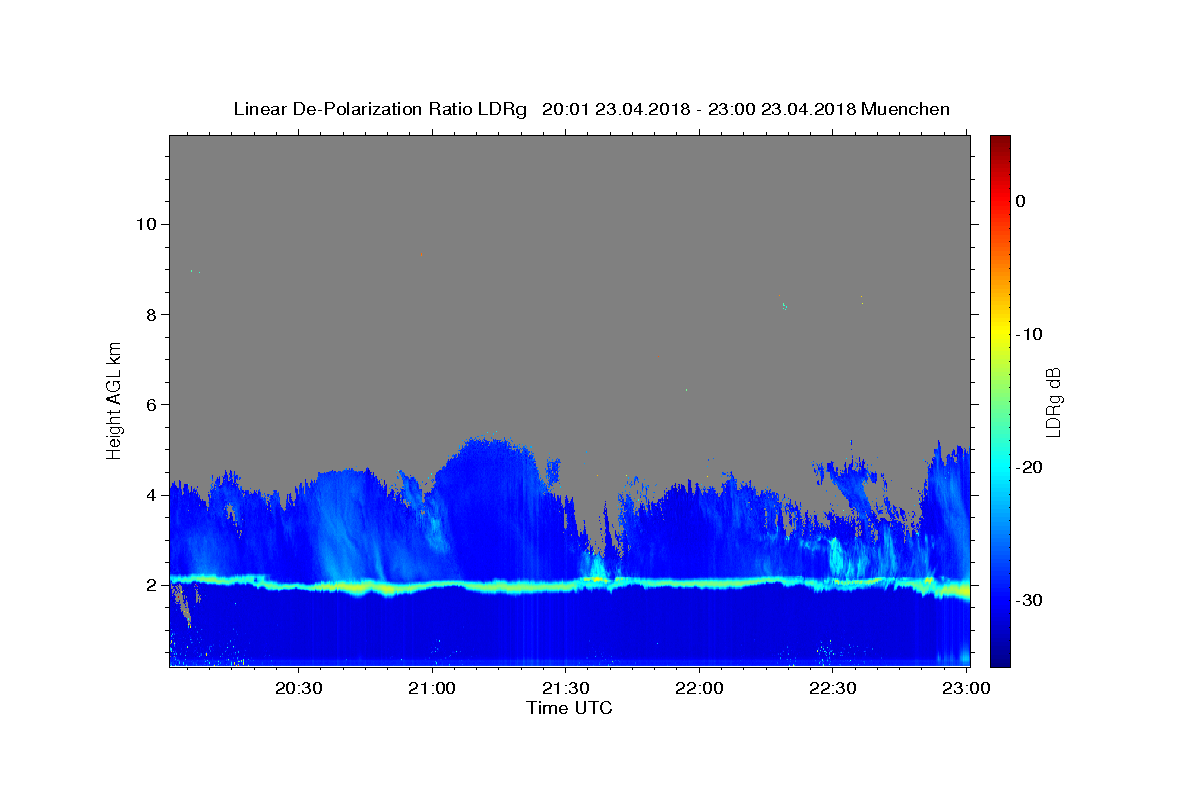Click the start time '20:01 23.04.2018' in title
The width and height of the screenshot is (1200, 800).
coord(615,109)
